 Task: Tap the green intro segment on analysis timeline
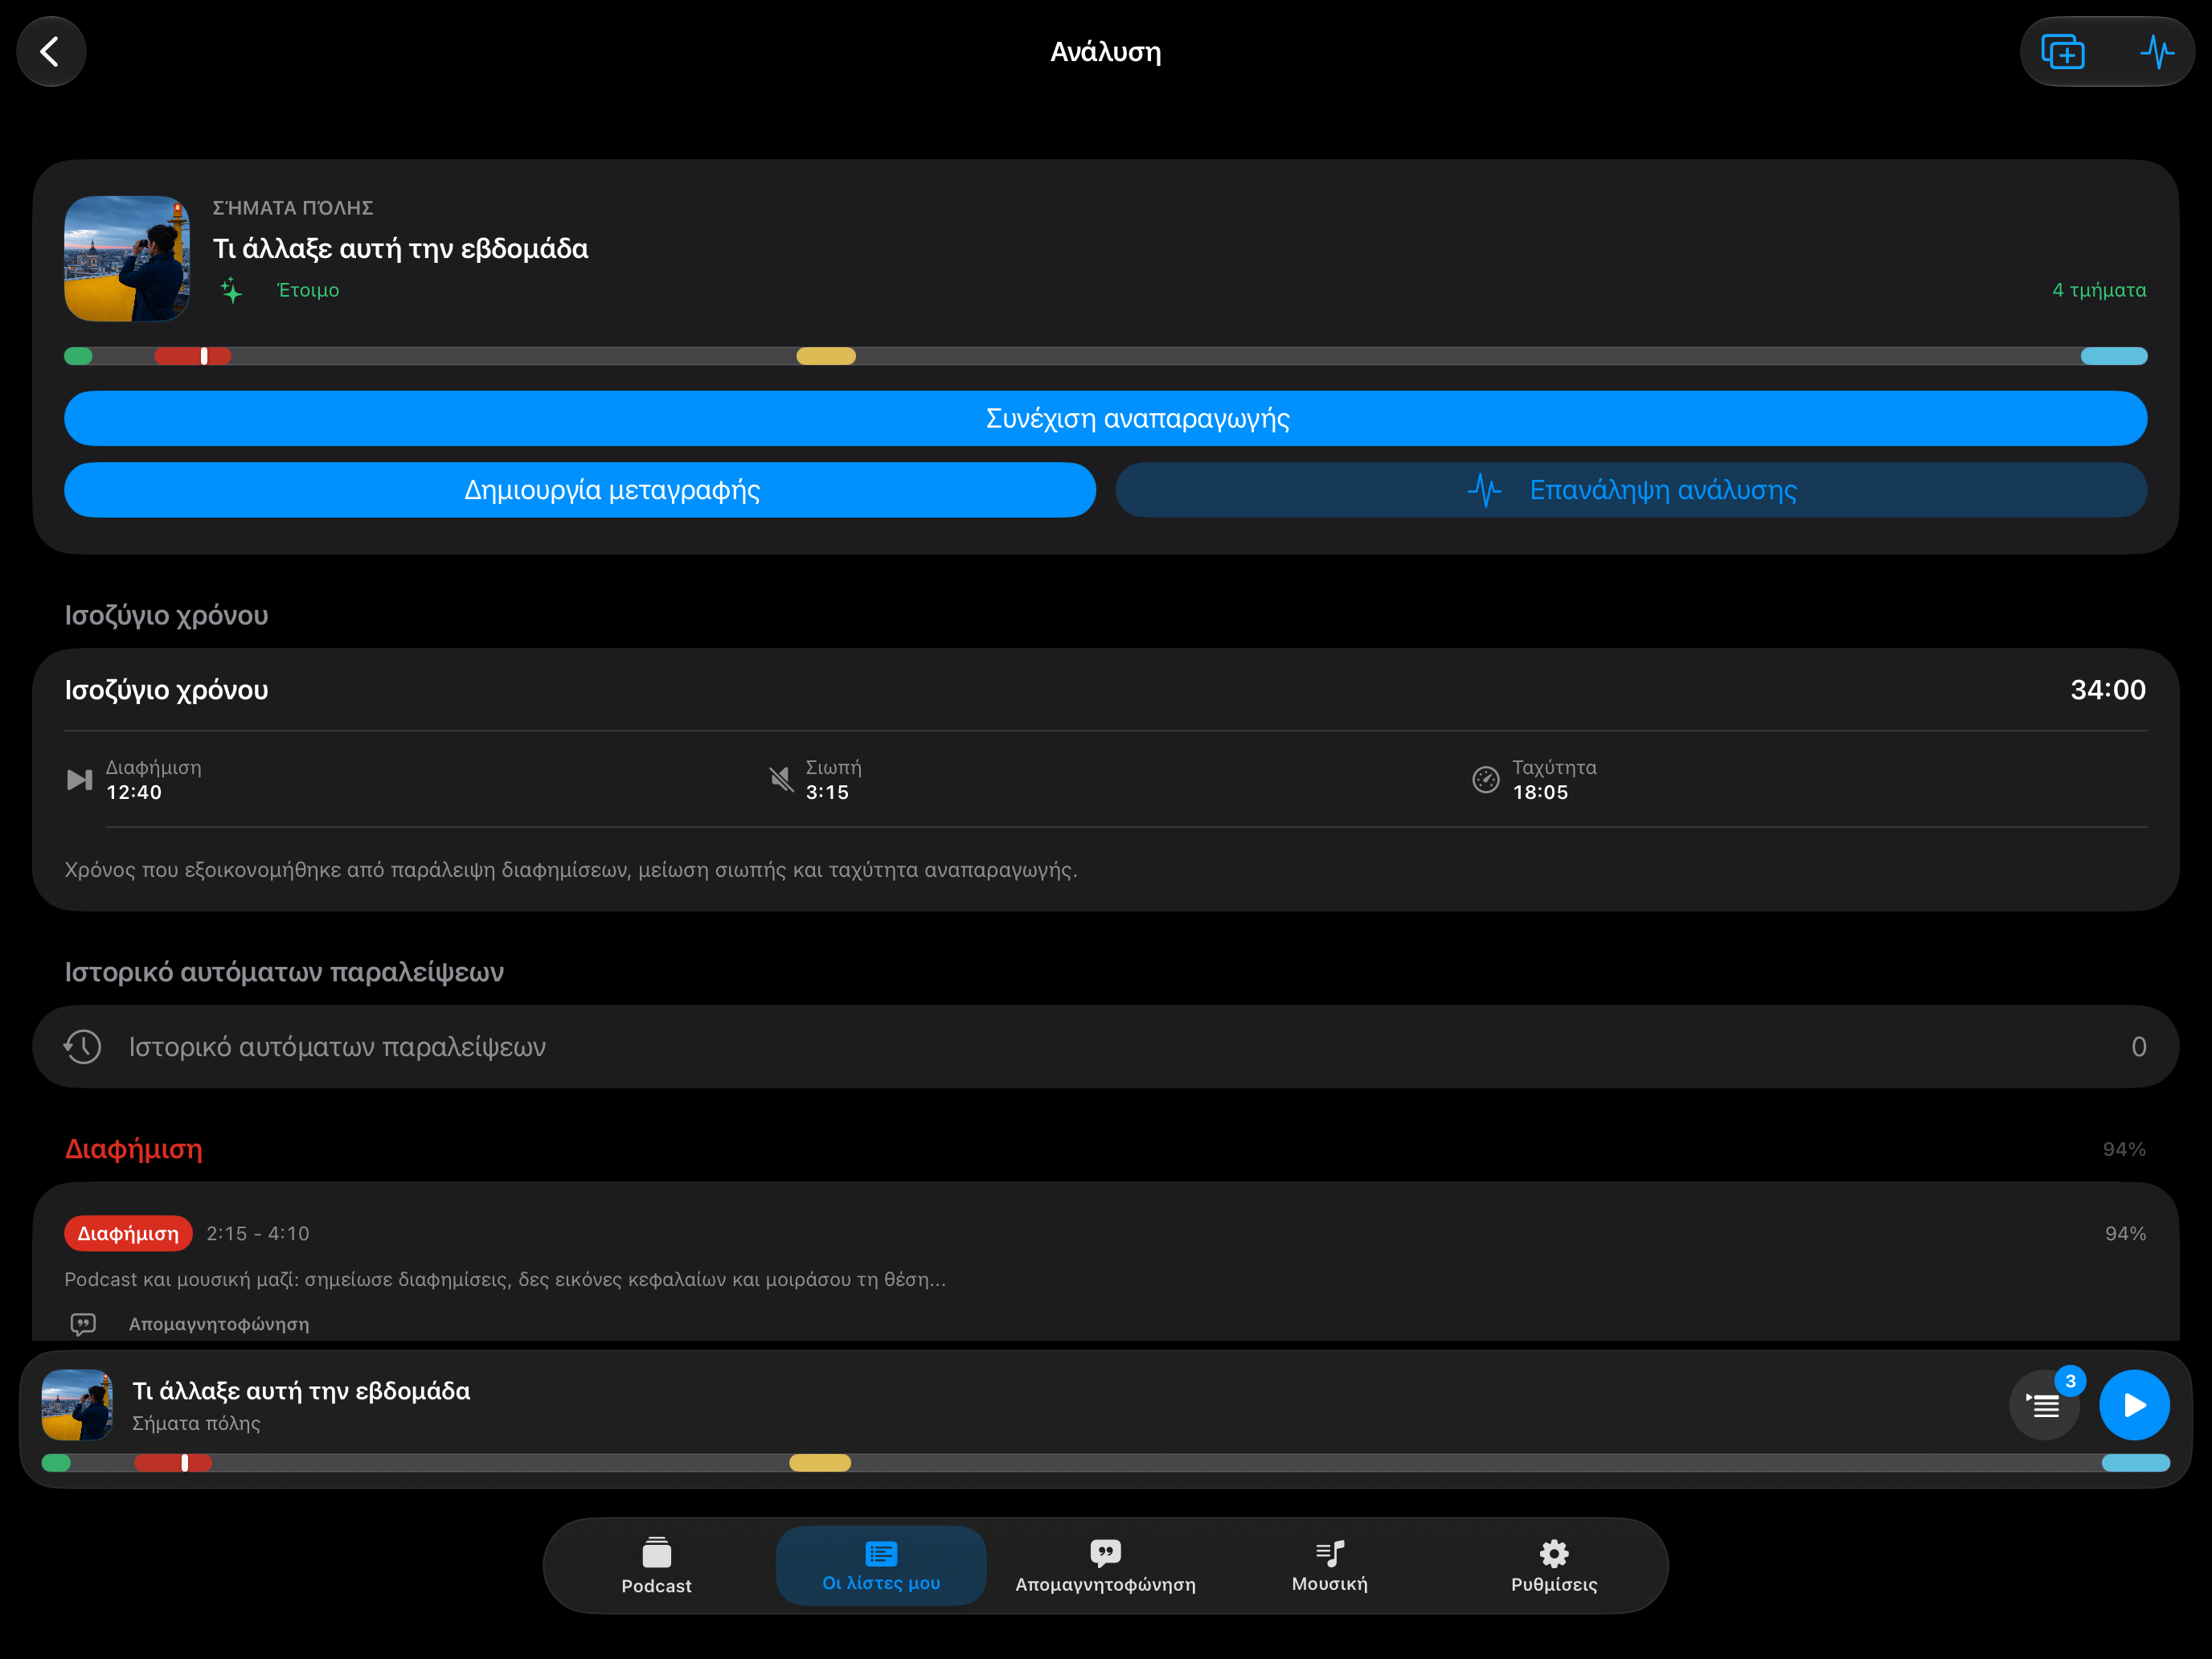78,356
